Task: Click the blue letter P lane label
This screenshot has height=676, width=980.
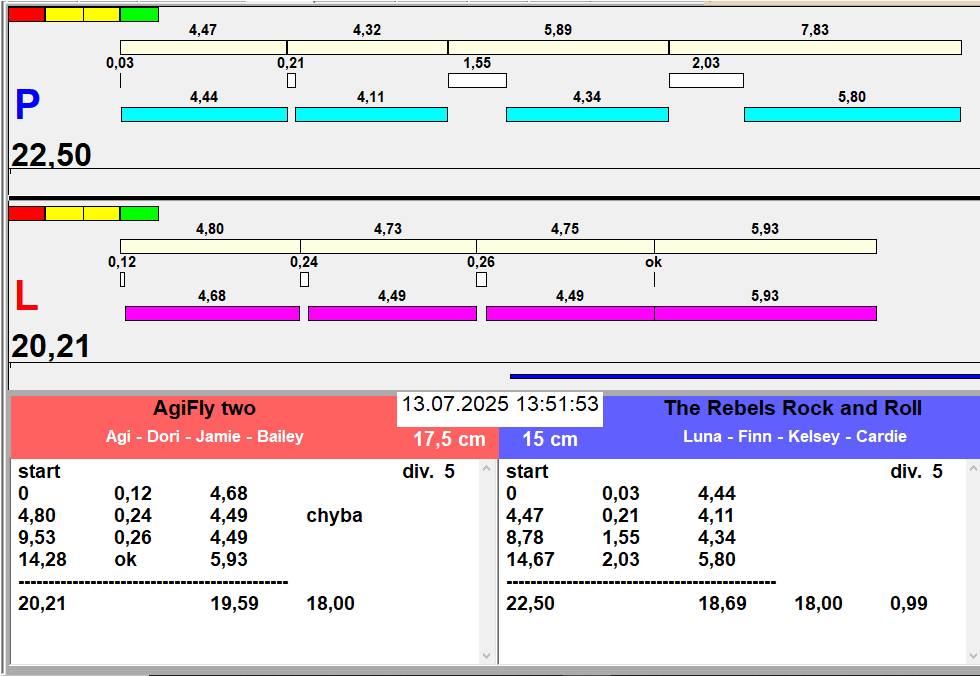Action: pos(28,105)
